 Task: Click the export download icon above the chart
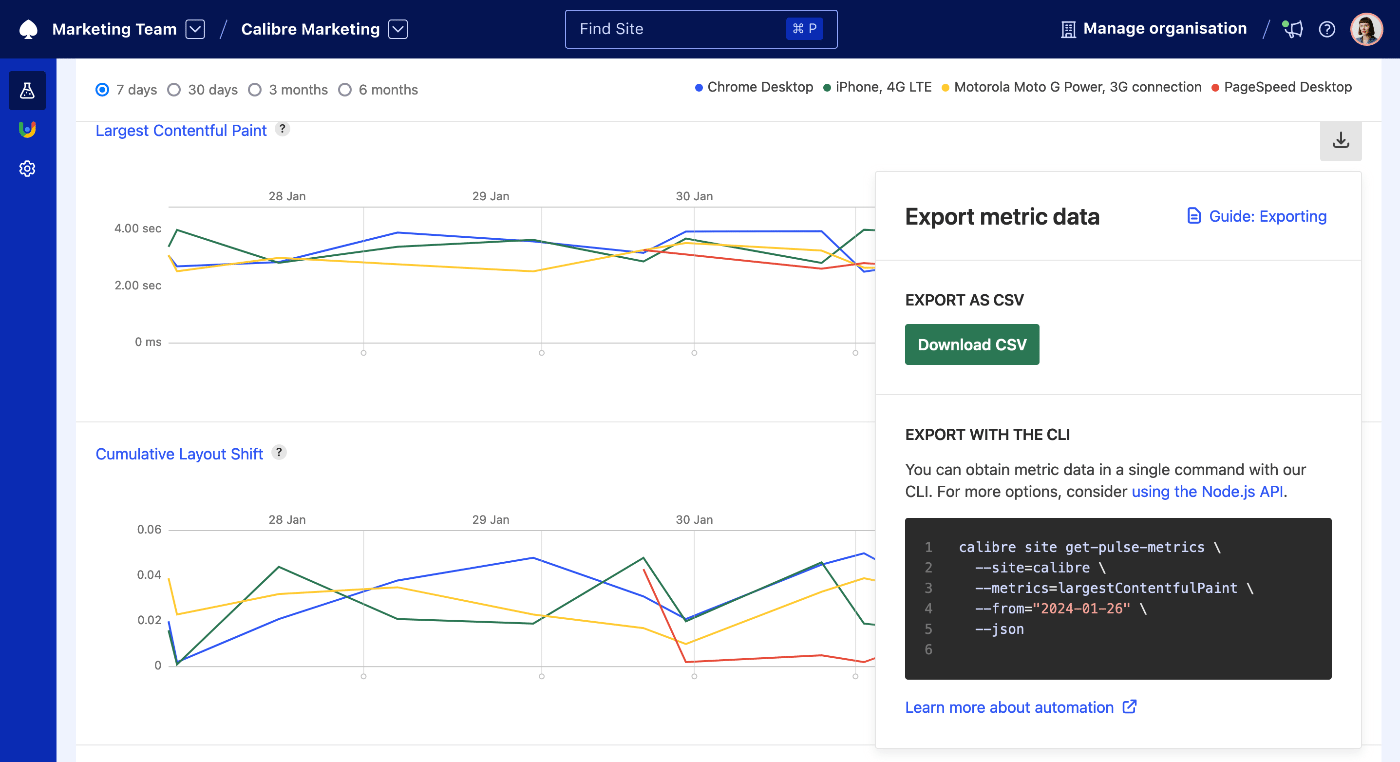(x=1340, y=141)
